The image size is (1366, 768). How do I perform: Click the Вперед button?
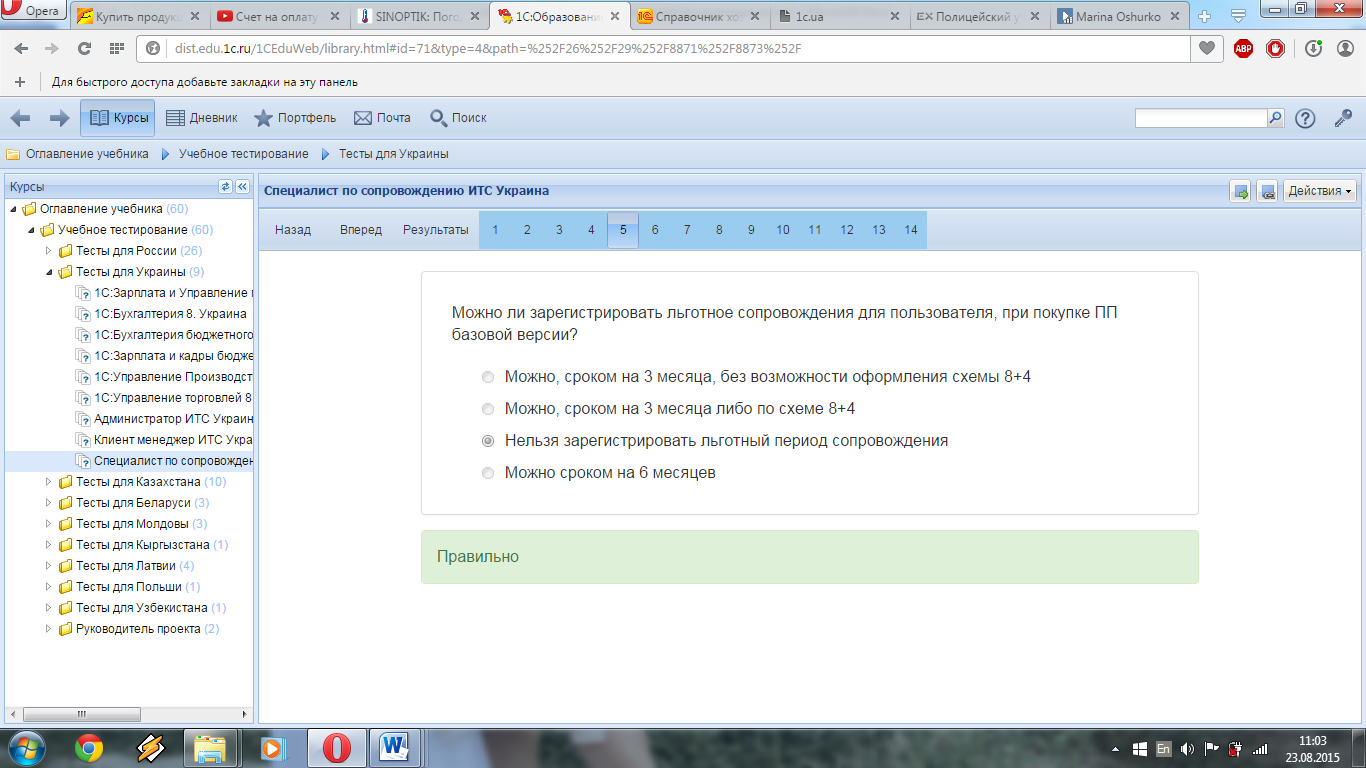tap(361, 230)
